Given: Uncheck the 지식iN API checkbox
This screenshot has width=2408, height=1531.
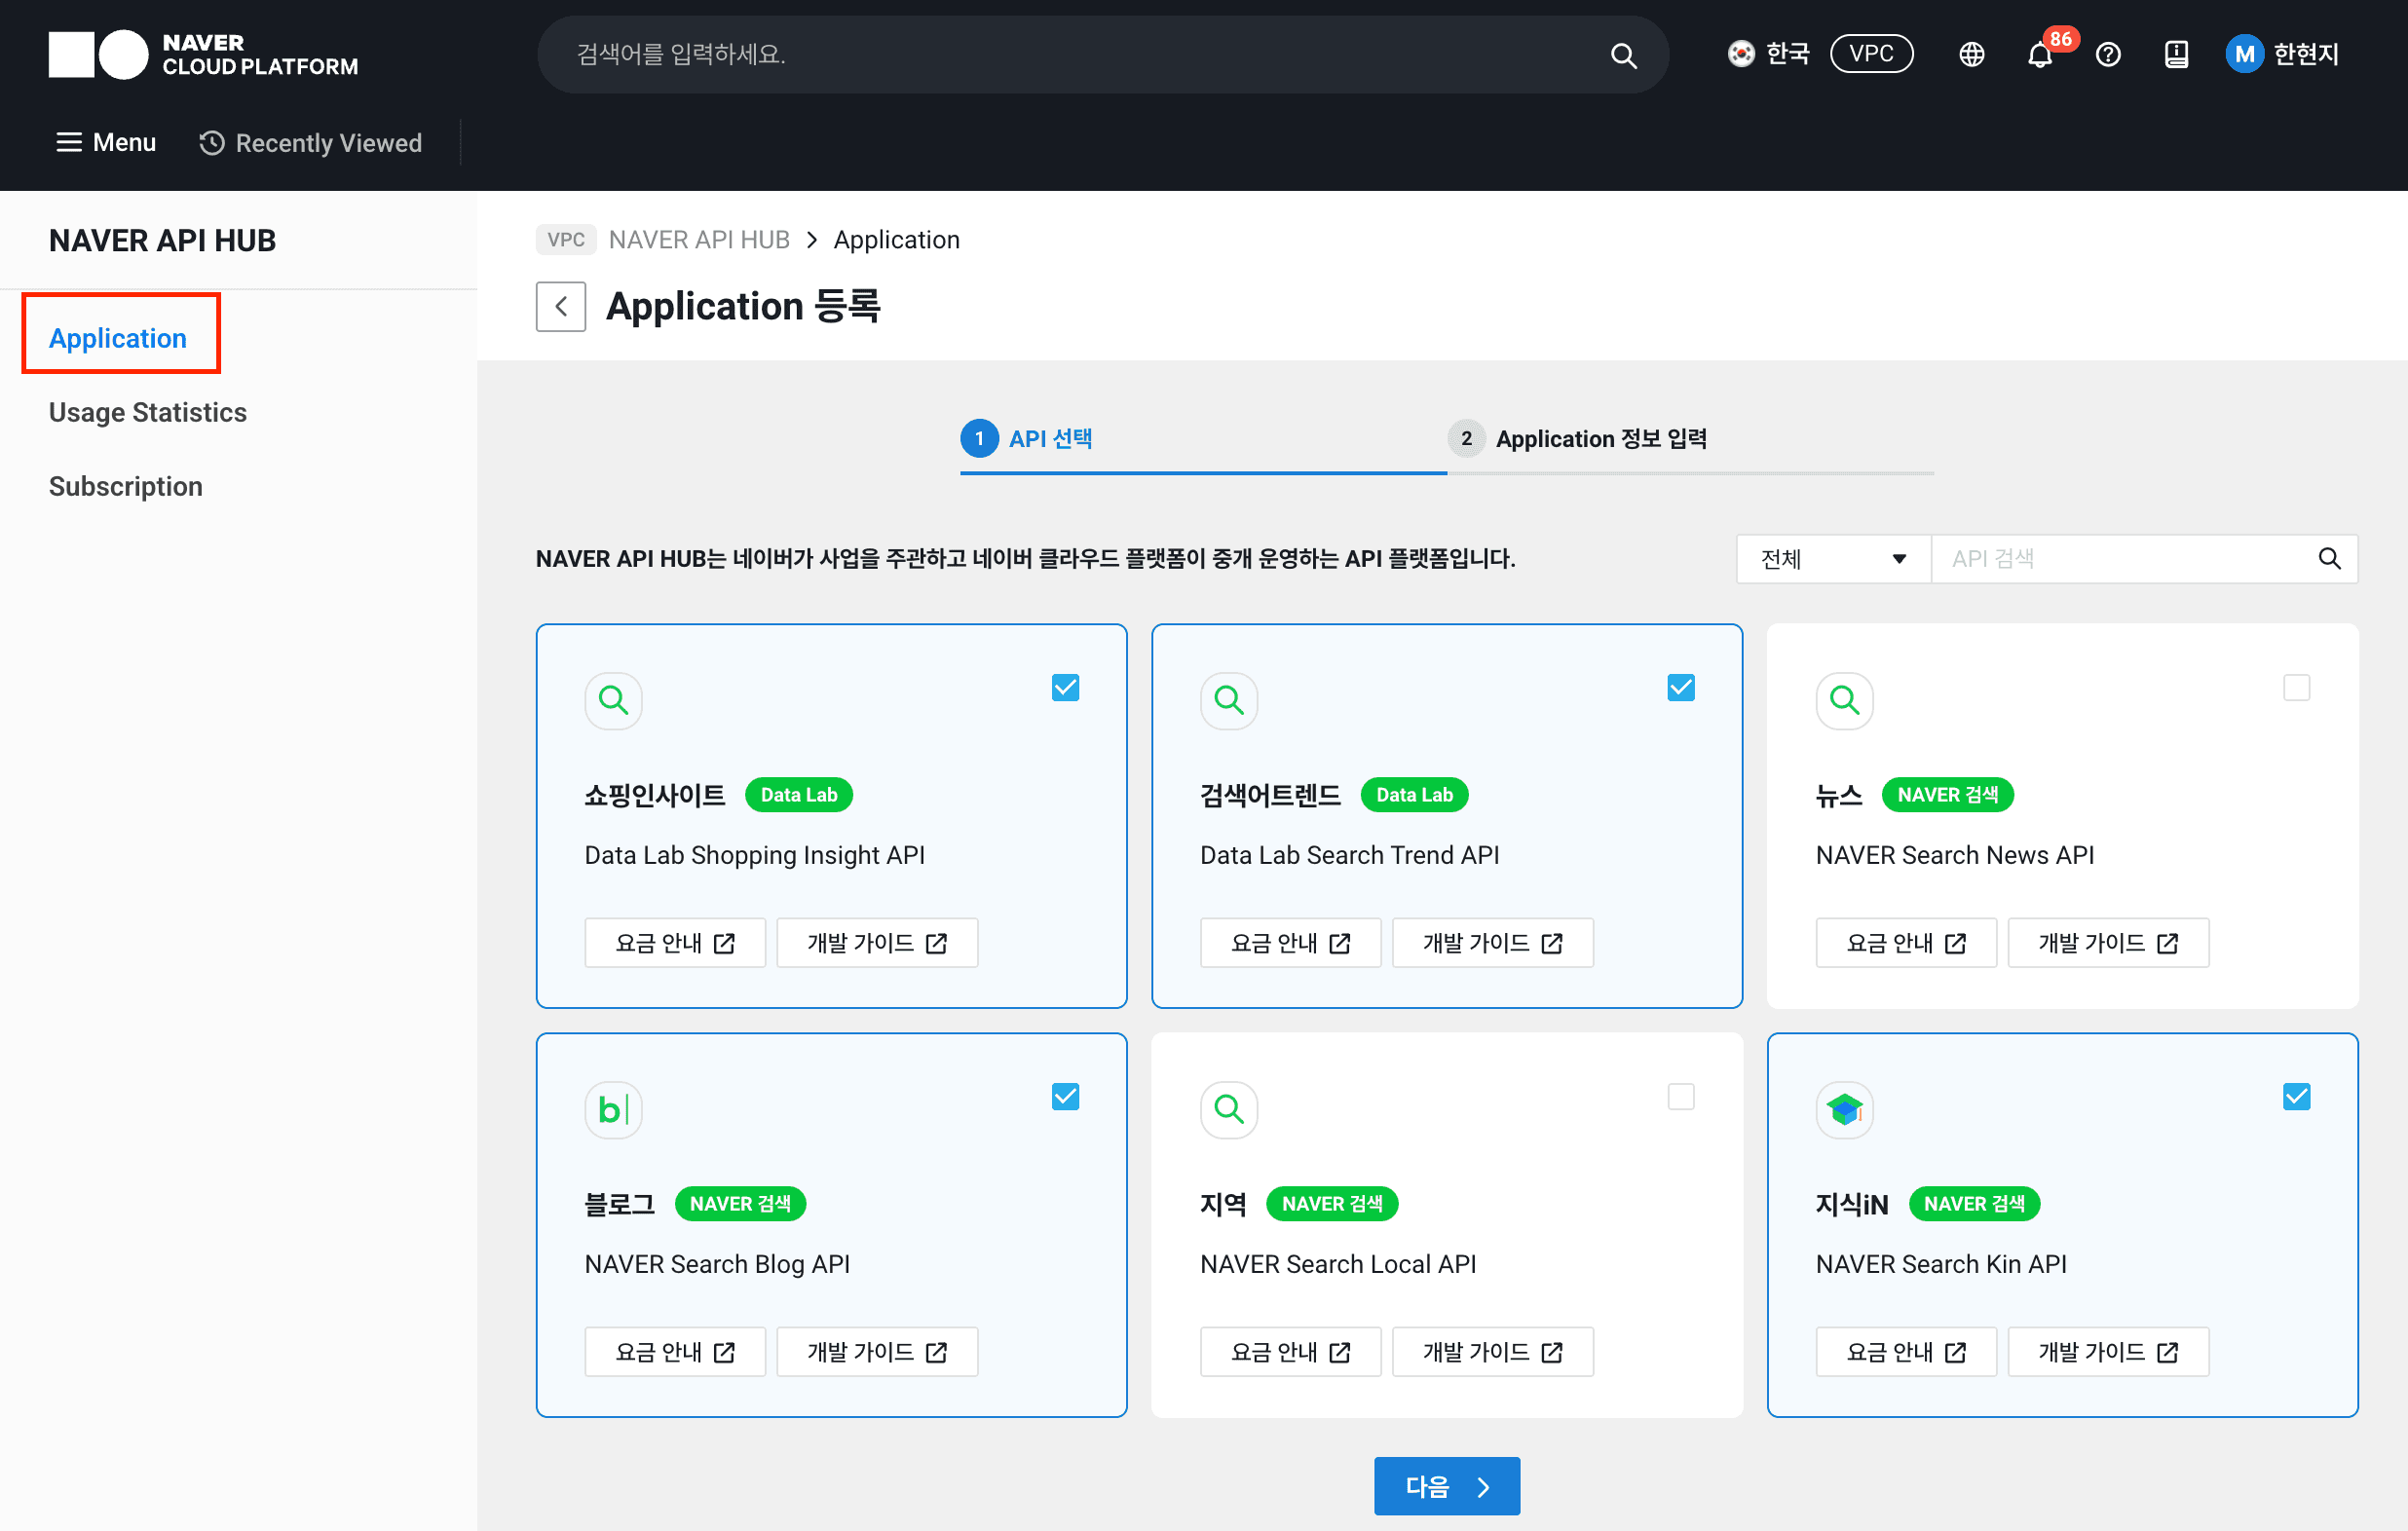Looking at the screenshot, I should click(x=2297, y=1097).
